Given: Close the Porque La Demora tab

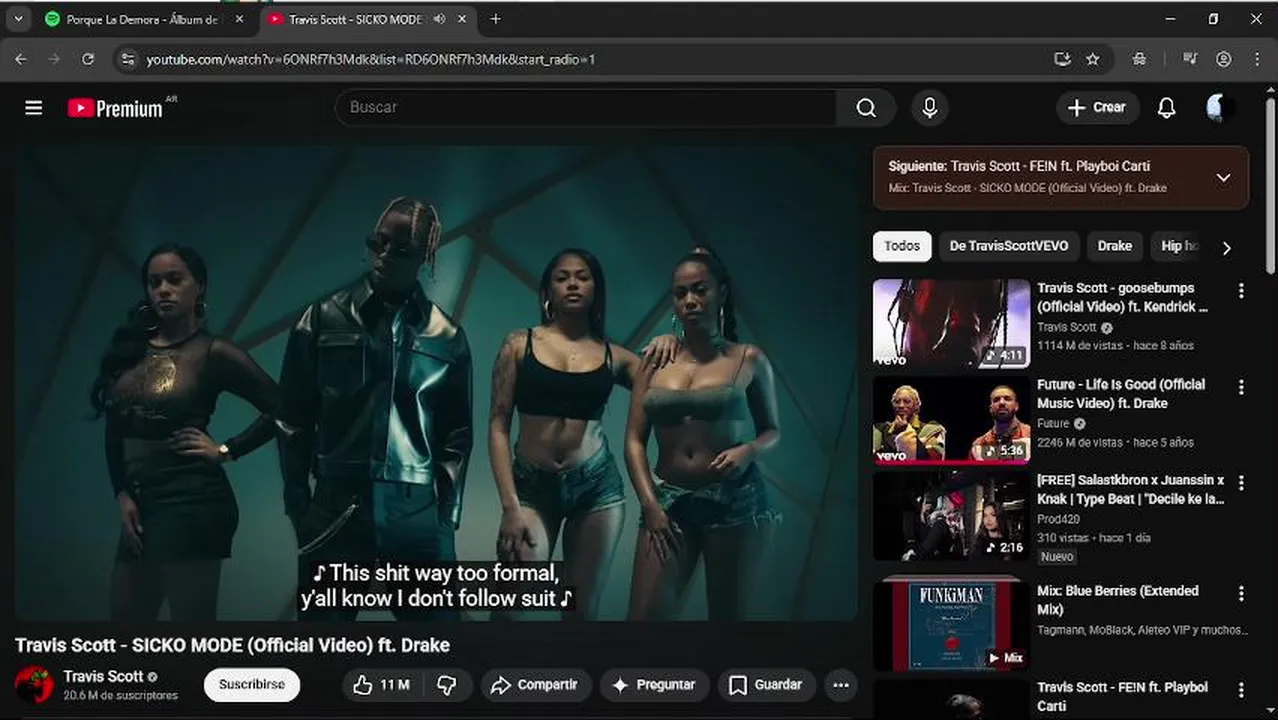Looking at the screenshot, I should click(239, 19).
